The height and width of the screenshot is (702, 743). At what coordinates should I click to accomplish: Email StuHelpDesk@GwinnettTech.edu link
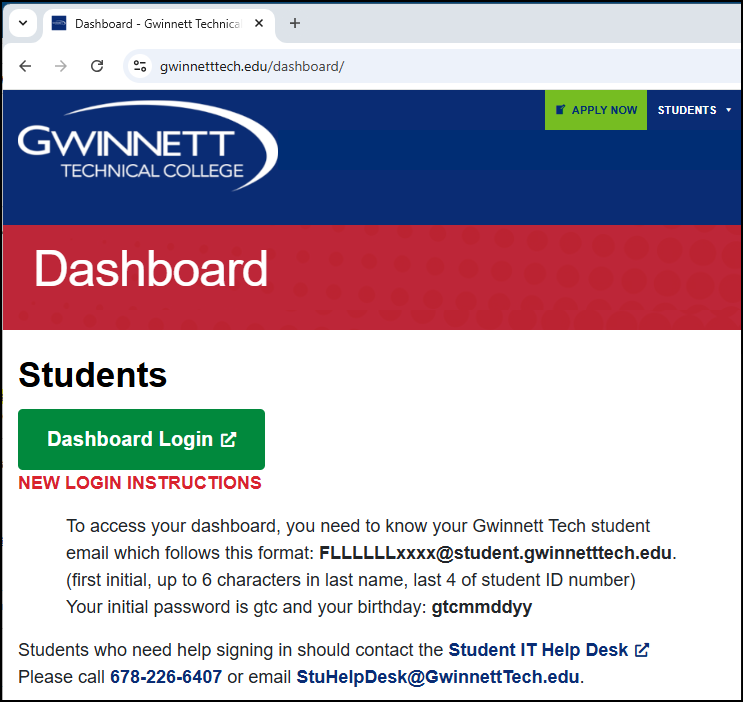438,677
